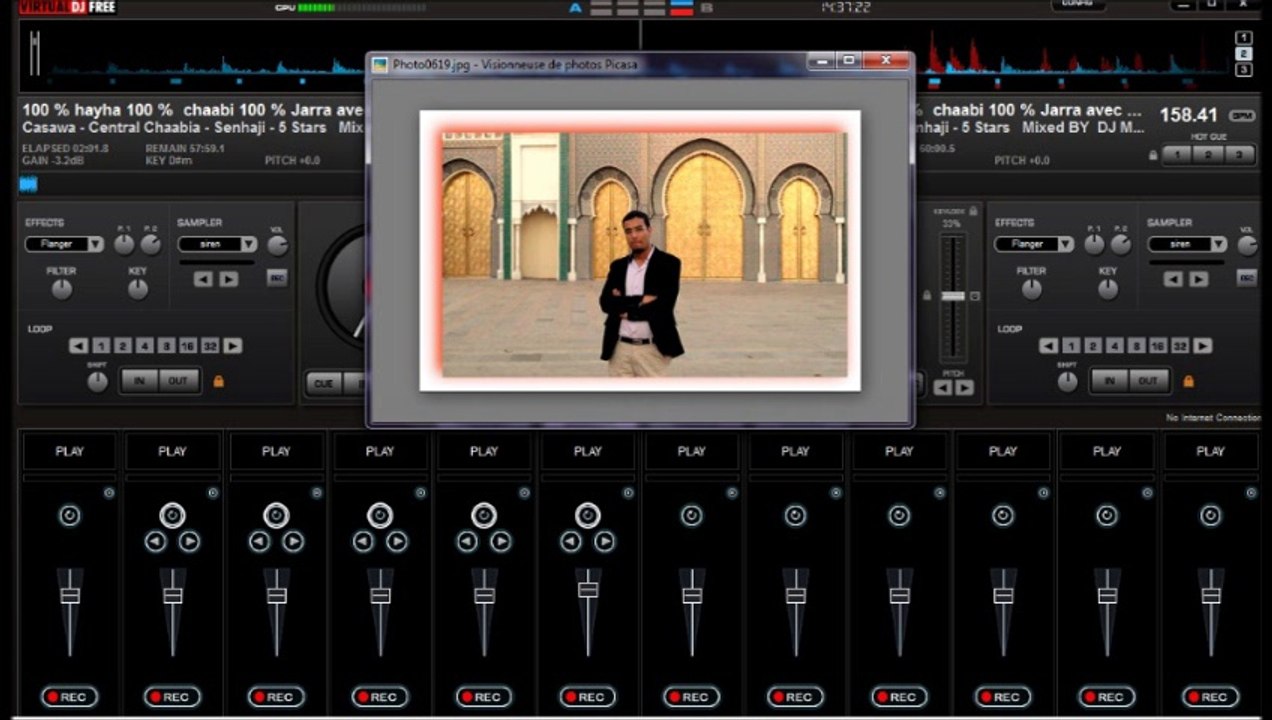
Task: Click the loop knob in sampler slot two
Action: click(x=172, y=515)
